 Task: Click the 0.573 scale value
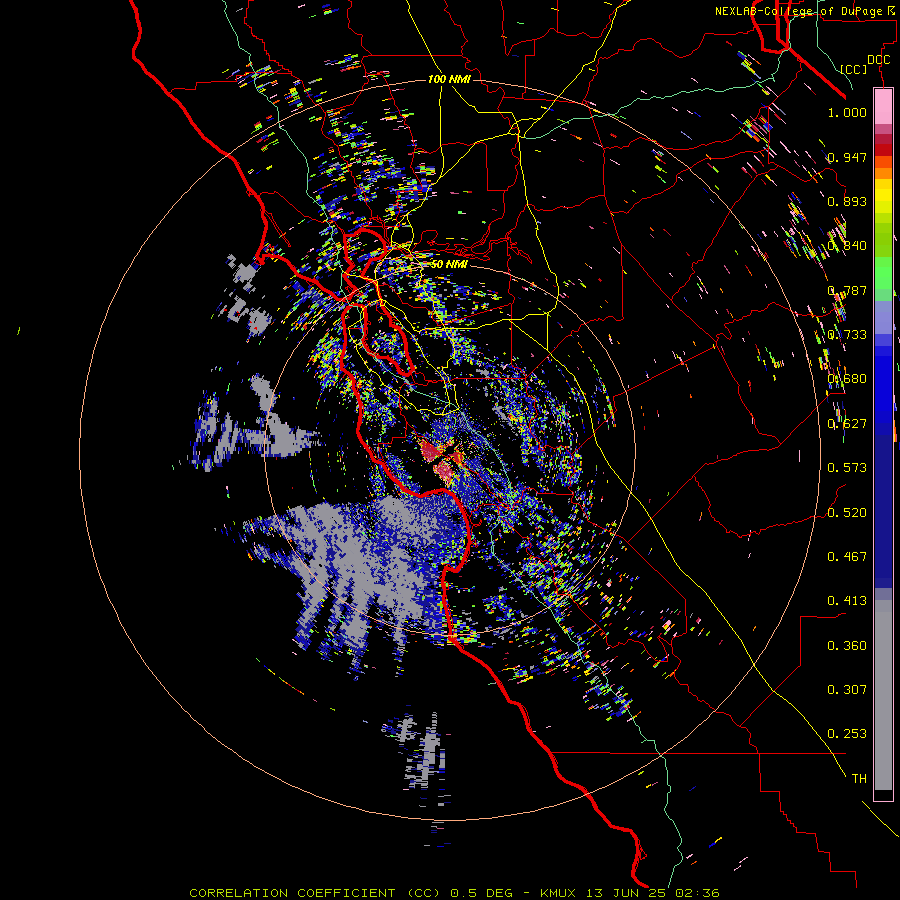coord(847,467)
